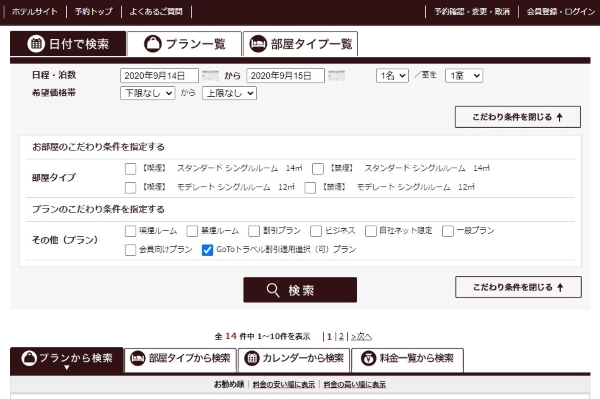Sort by 料金の安い順に表示

(284, 384)
